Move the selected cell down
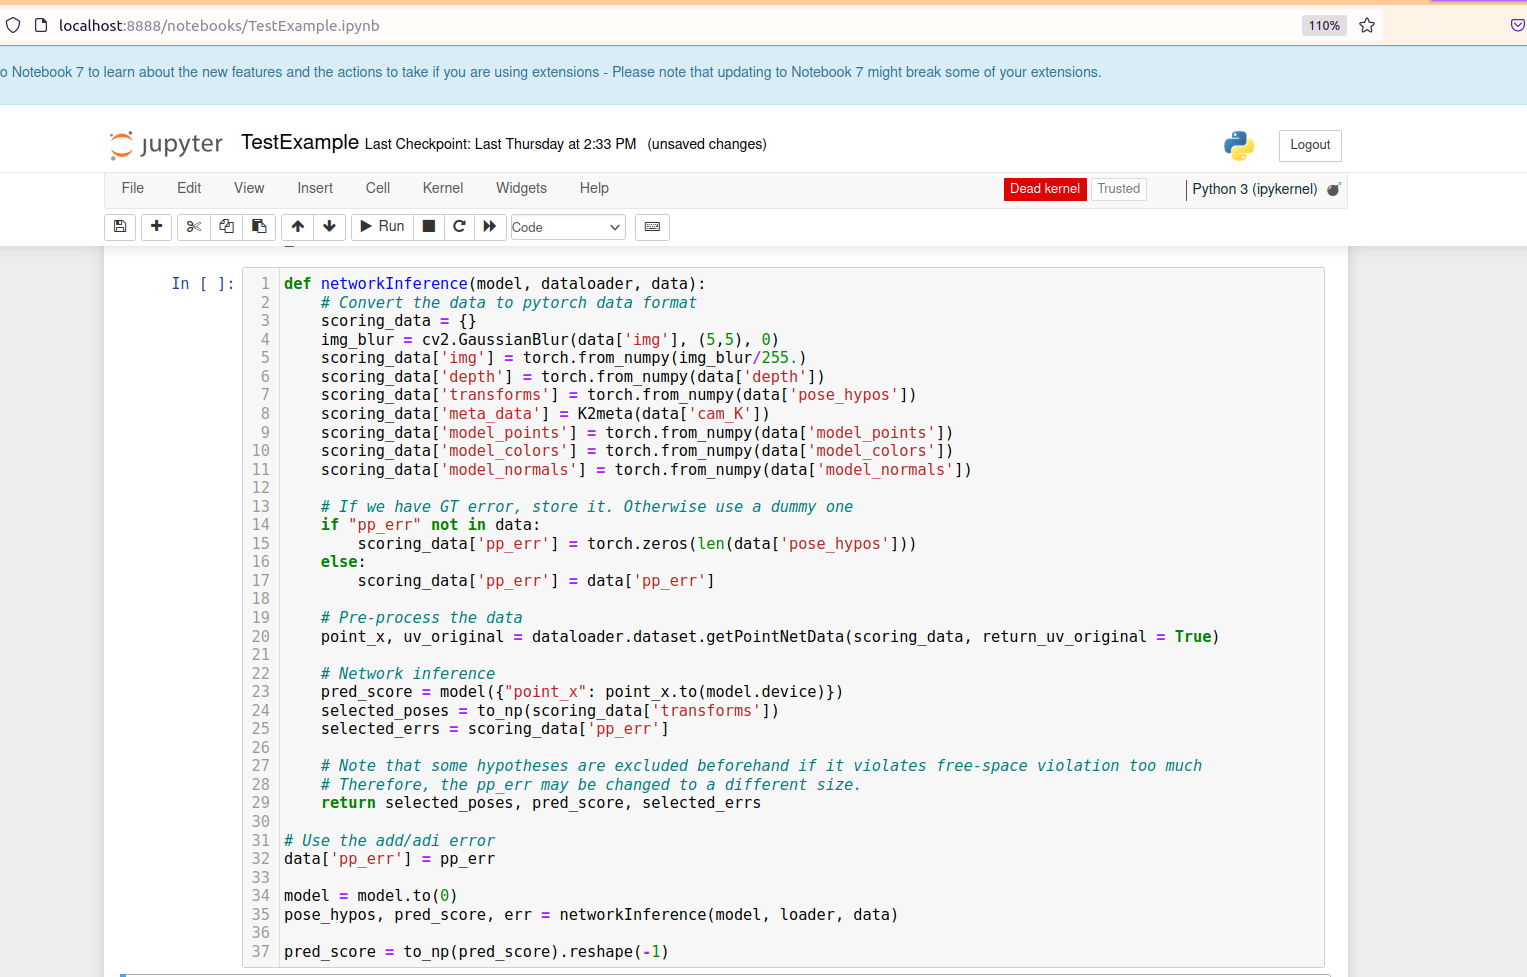1527x977 pixels. [329, 227]
